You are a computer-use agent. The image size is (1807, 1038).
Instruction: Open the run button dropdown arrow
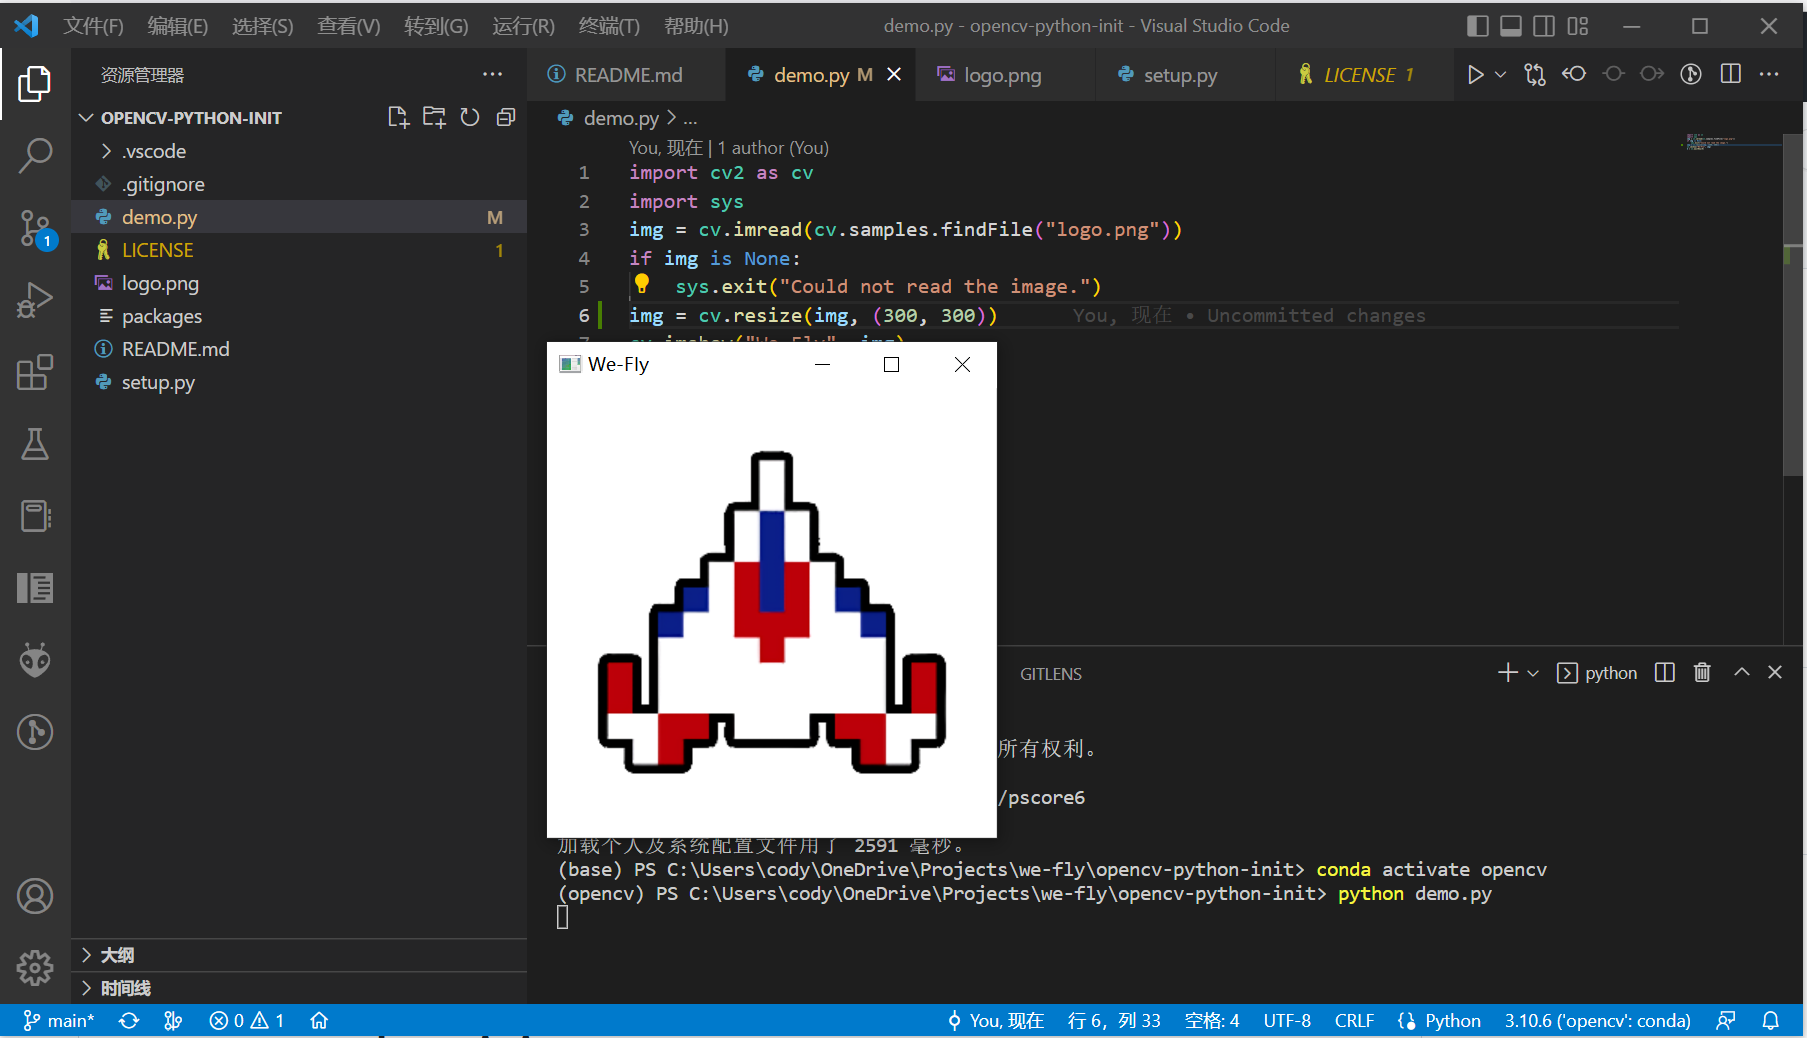(x=1501, y=75)
